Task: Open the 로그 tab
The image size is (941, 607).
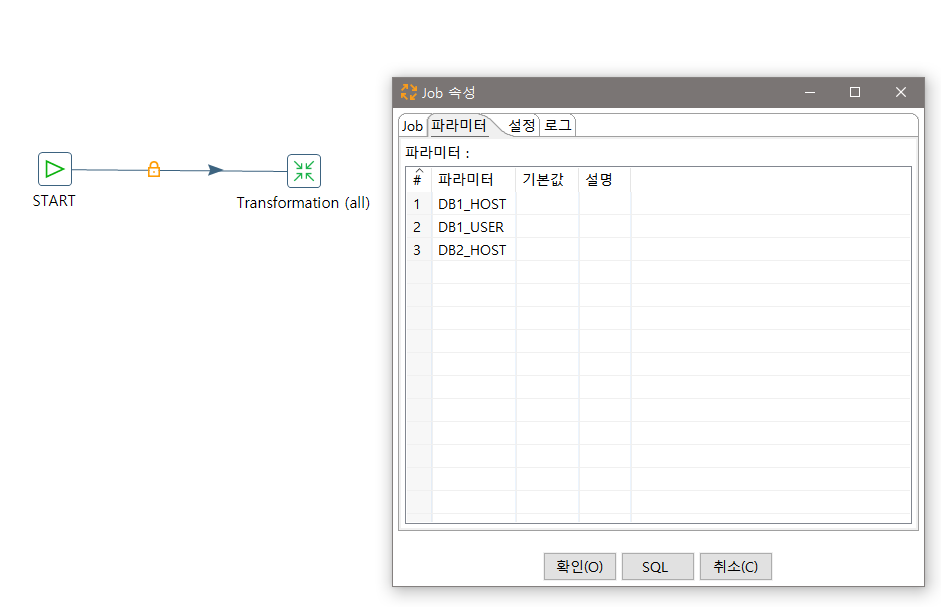Action: pyautogui.click(x=558, y=125)
